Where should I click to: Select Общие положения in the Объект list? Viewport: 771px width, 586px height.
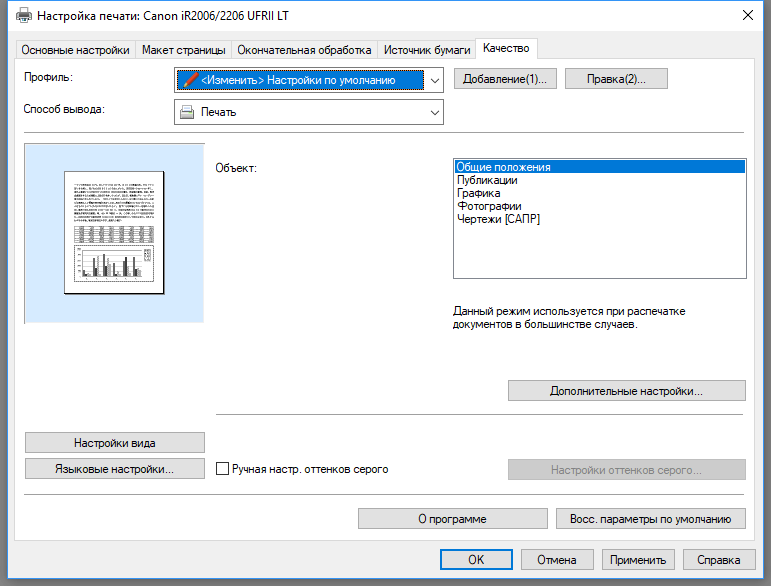click(x=599, y=167)
